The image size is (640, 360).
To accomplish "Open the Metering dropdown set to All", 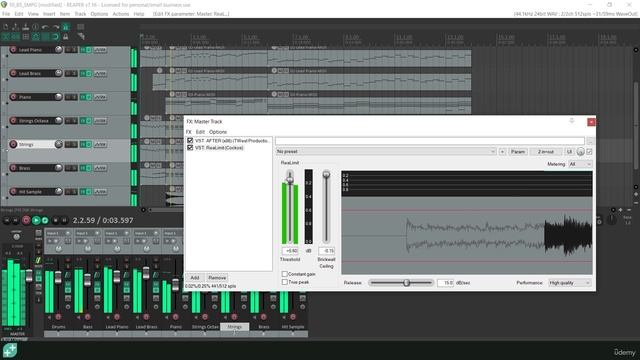I will [x=580, y=164].
